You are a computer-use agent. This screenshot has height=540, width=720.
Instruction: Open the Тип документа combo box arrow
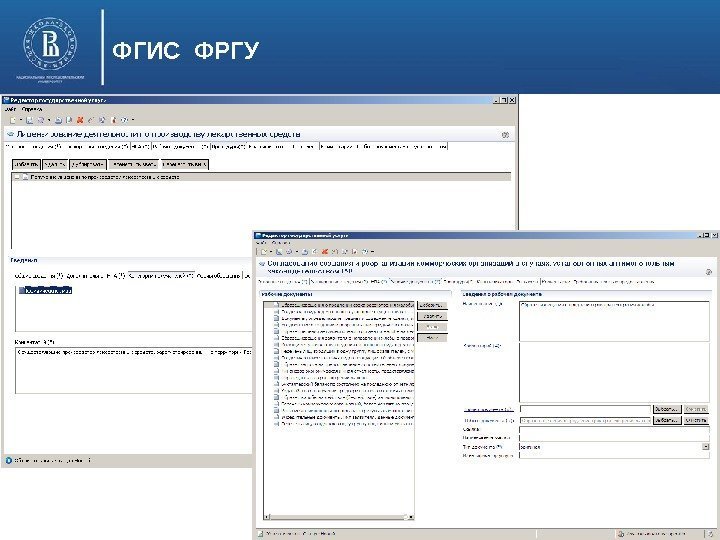[705, 447]
